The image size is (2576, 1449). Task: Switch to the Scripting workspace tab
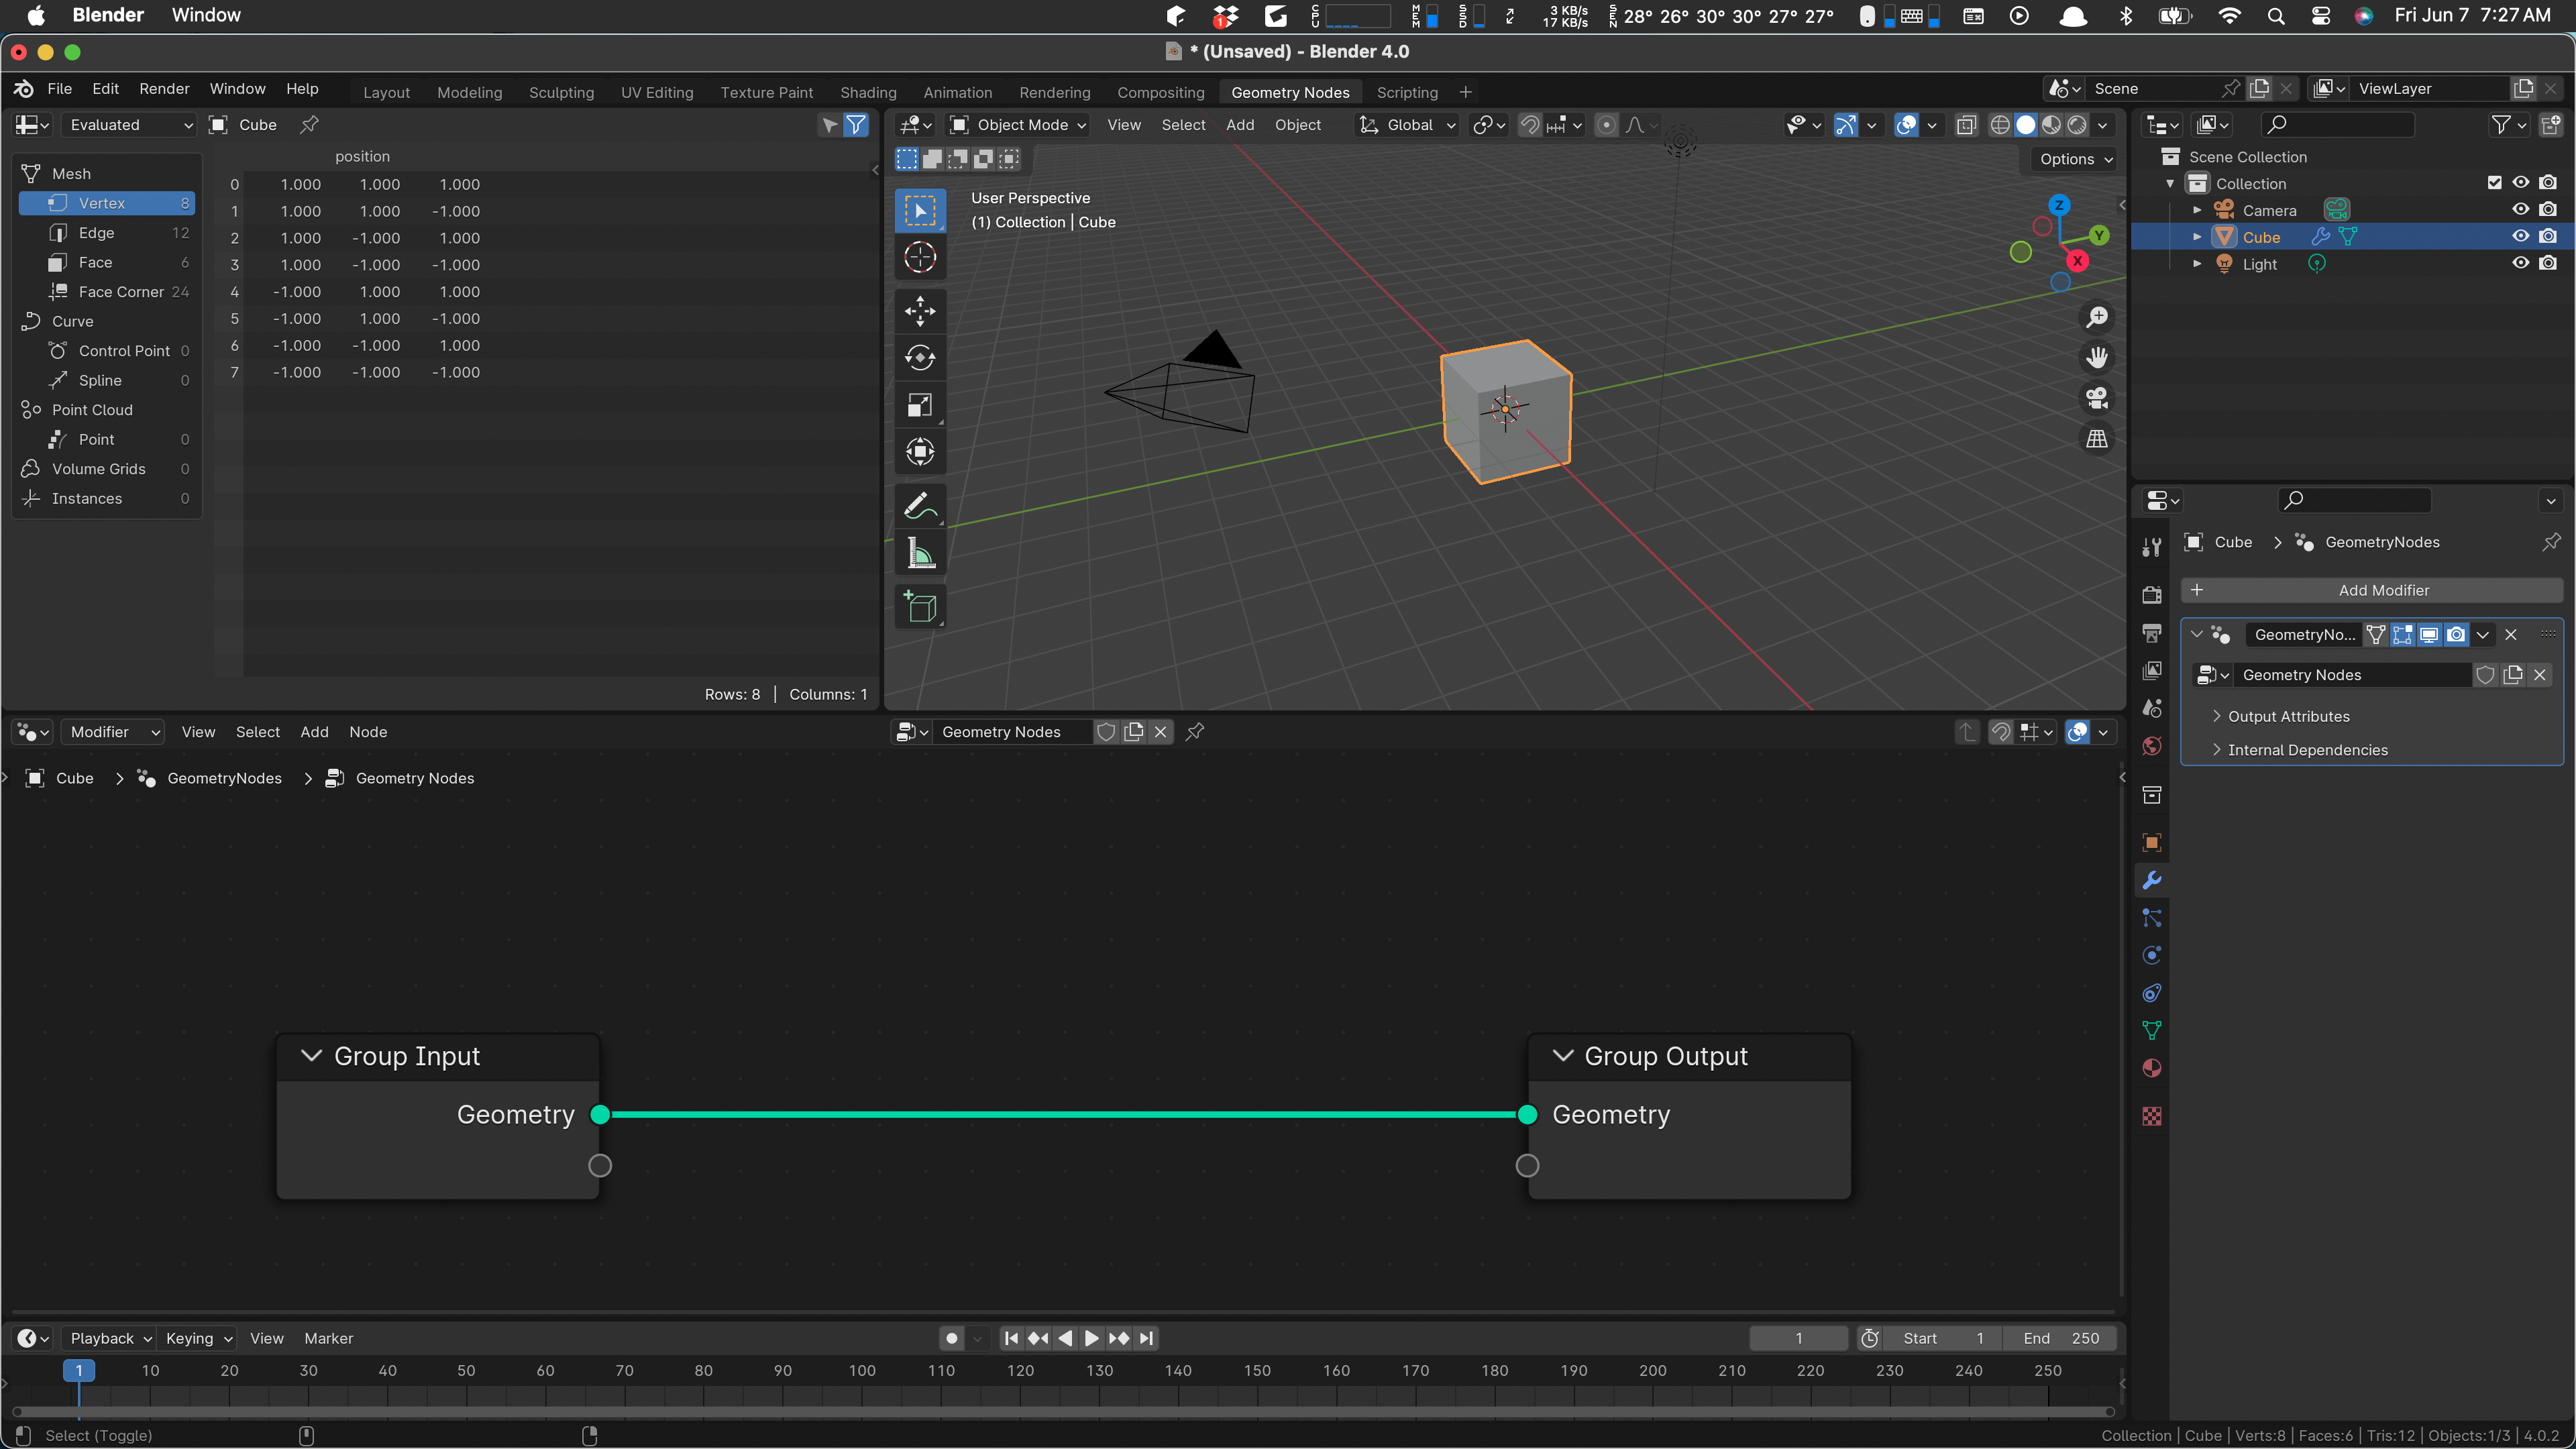(x=1407, y=92)
